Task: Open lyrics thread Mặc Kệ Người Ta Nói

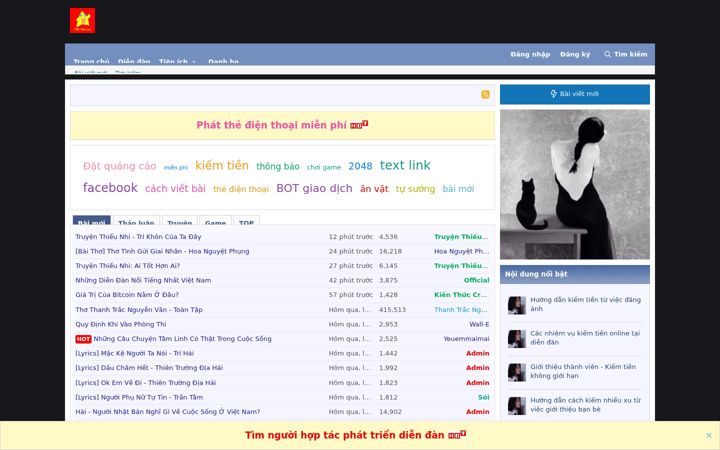Action: (135, 354)
